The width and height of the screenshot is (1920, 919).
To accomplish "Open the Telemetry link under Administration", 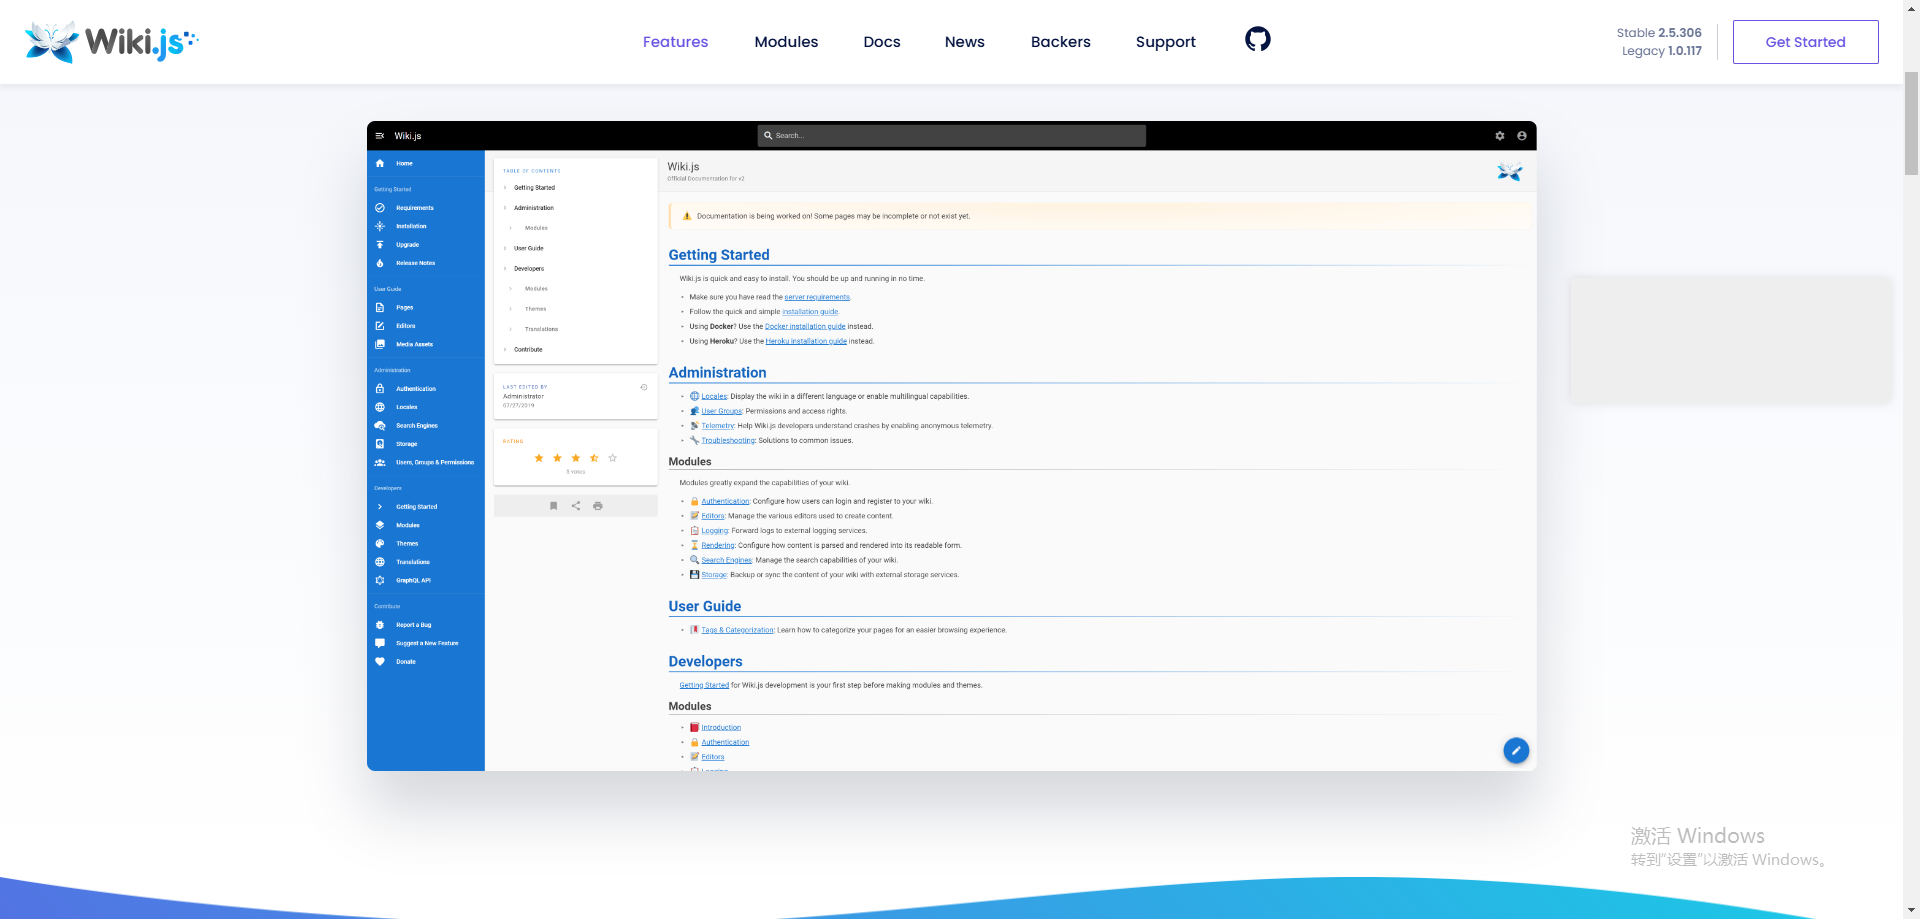I will click(718, 426).
